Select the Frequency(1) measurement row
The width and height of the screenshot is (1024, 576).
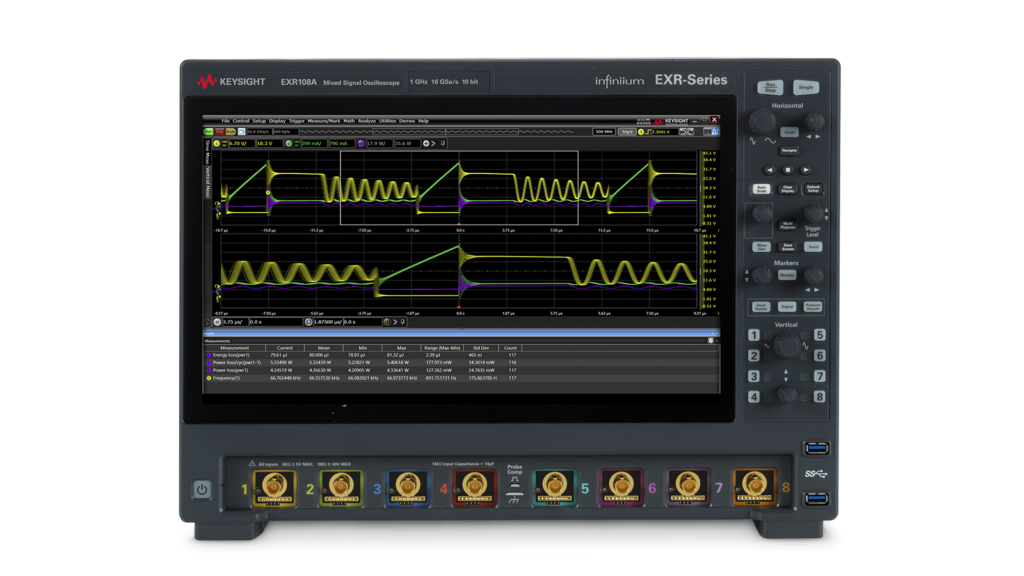tap(235, 379)
